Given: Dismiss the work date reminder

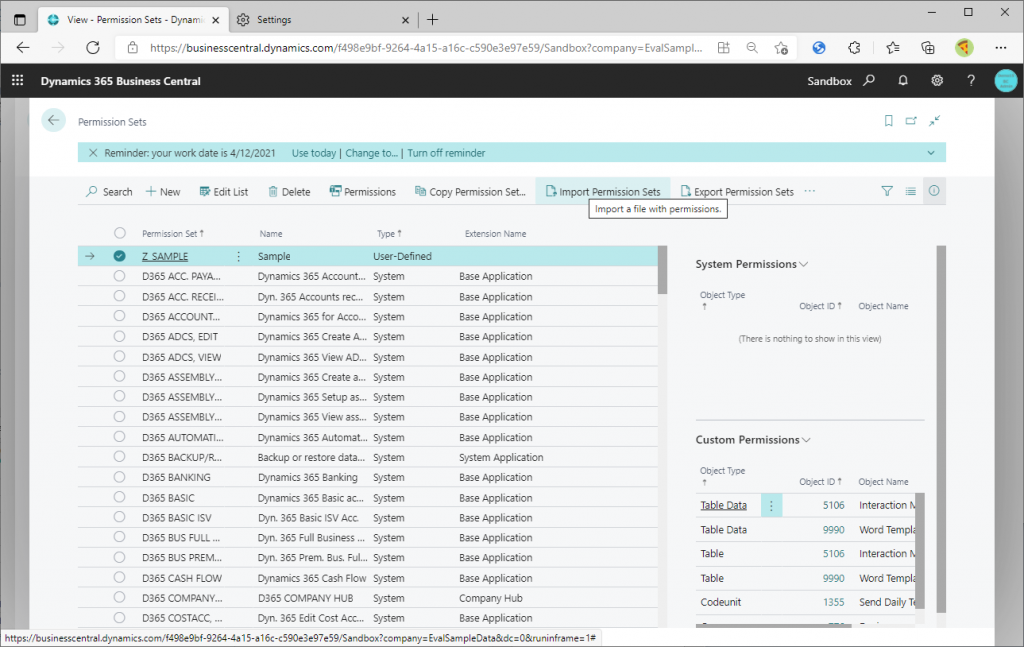Looking at the screenshot, I should click(x=93, y=153).
